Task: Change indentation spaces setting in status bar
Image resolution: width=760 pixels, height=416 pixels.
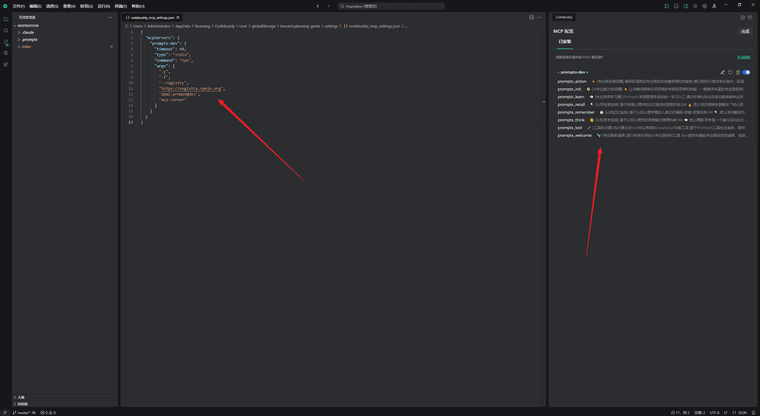Action: pyautogui.click(x=699, y=413)
